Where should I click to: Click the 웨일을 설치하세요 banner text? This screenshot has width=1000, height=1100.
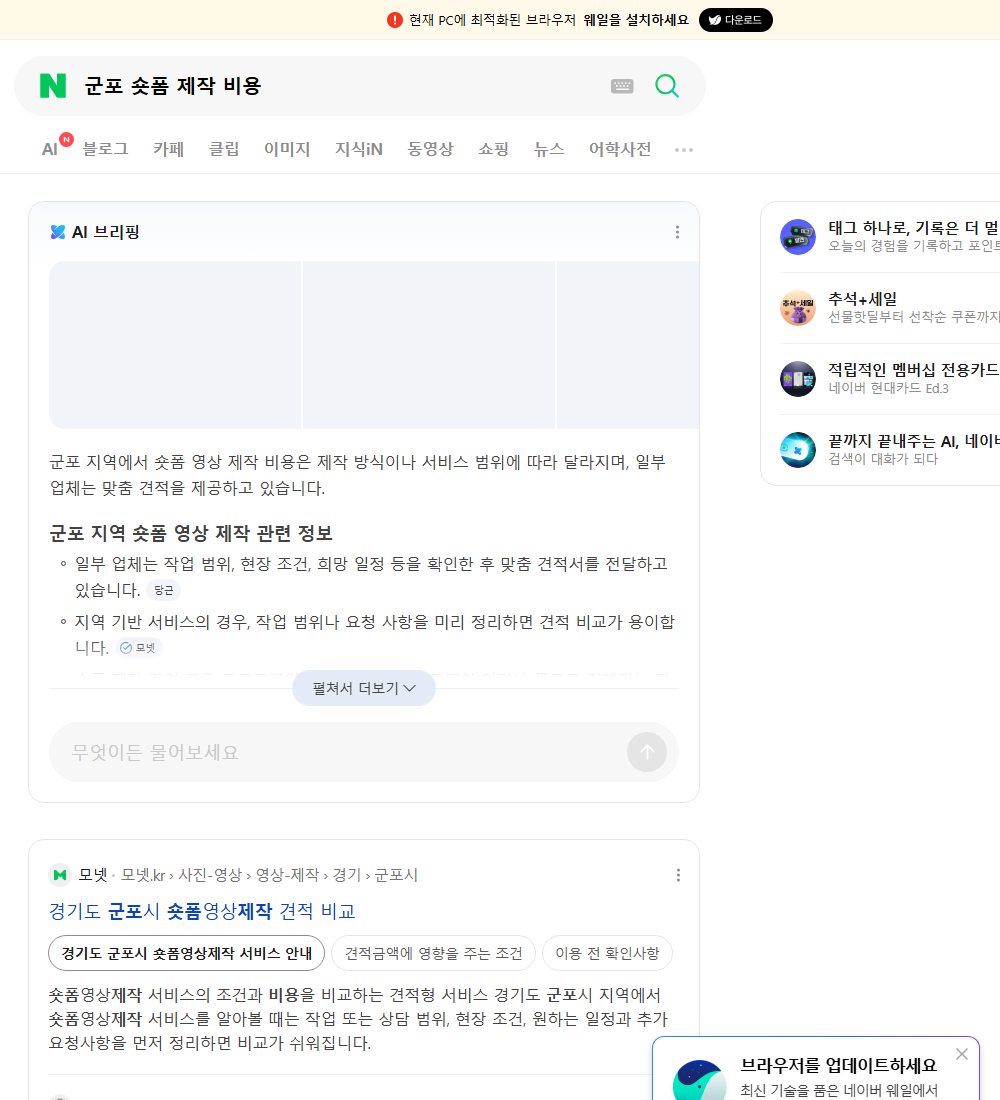(636, 20)
